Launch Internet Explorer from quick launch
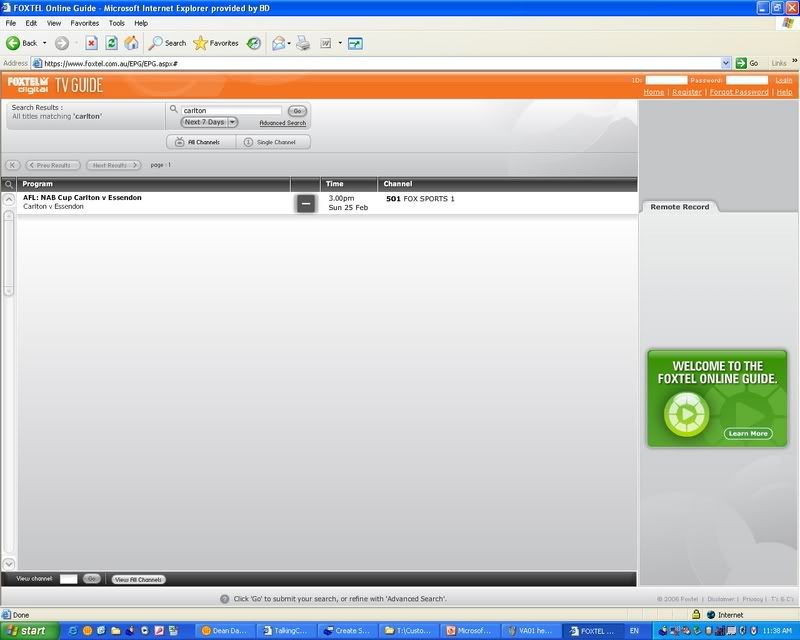 72,631
